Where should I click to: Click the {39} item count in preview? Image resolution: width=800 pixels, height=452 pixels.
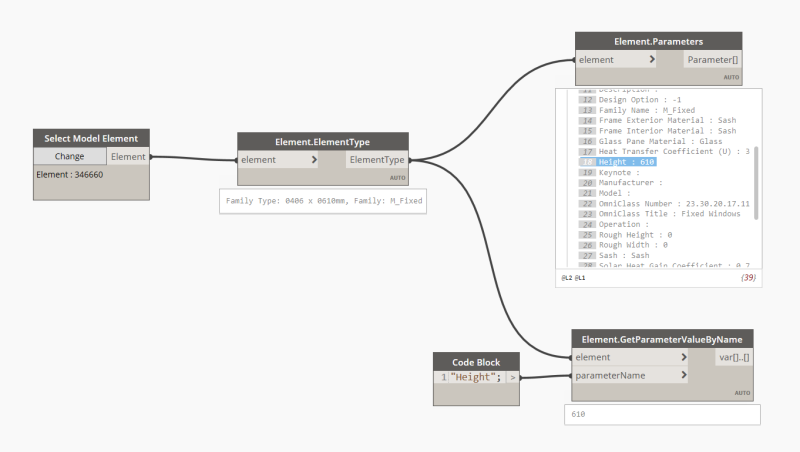[x=748, y=278]
